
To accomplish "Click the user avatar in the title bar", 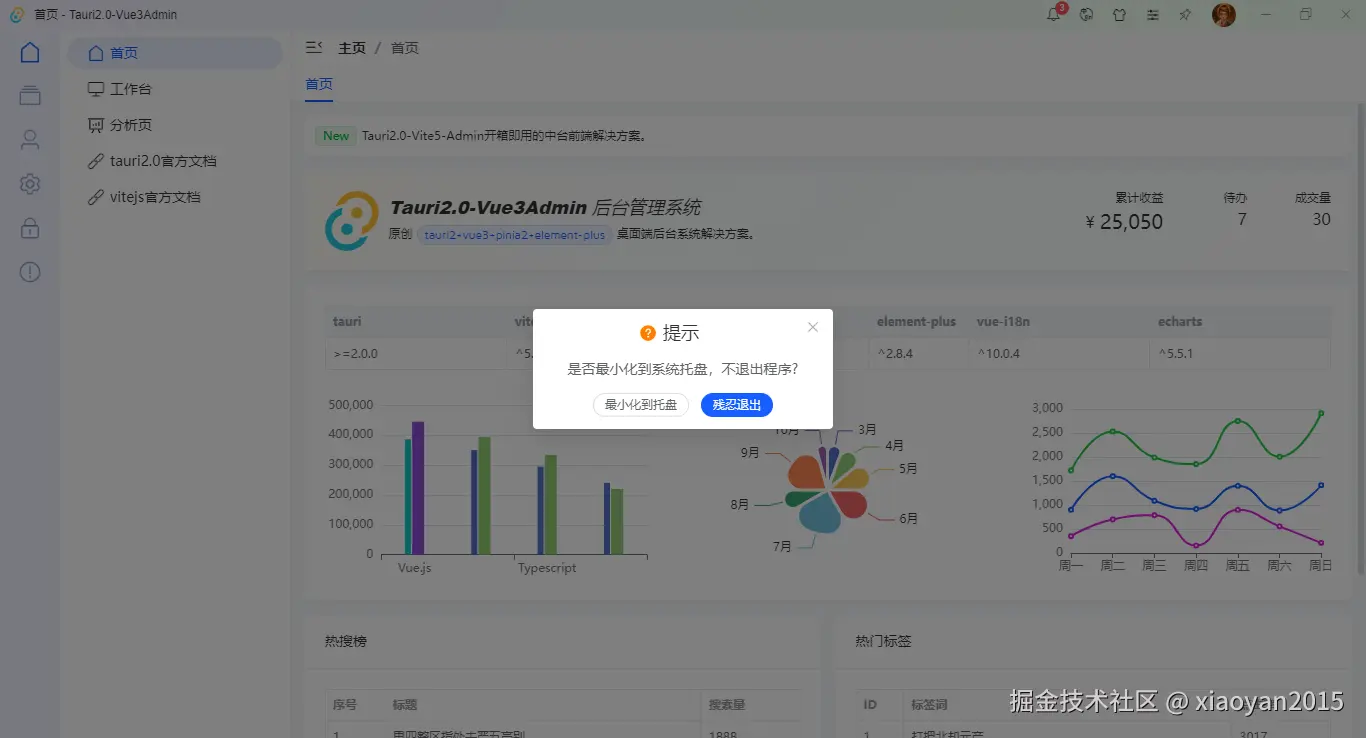I will coord(1223,14).
